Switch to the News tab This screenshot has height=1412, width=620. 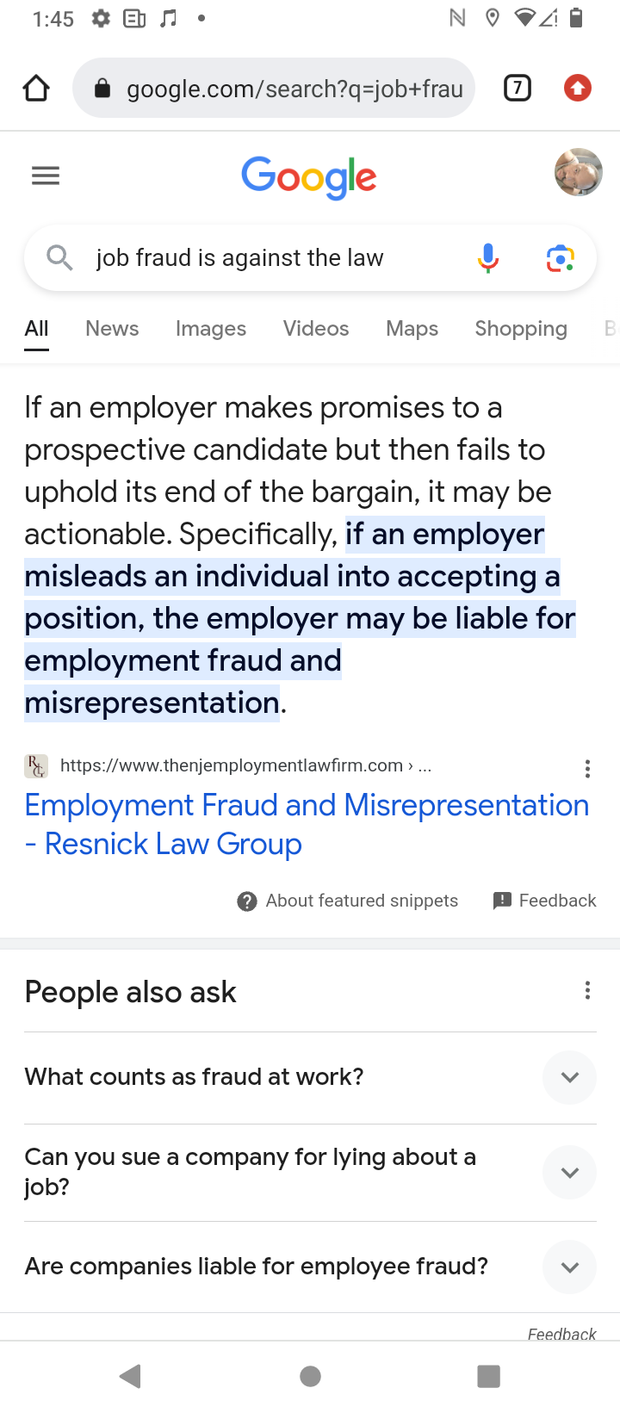point(112,328)
